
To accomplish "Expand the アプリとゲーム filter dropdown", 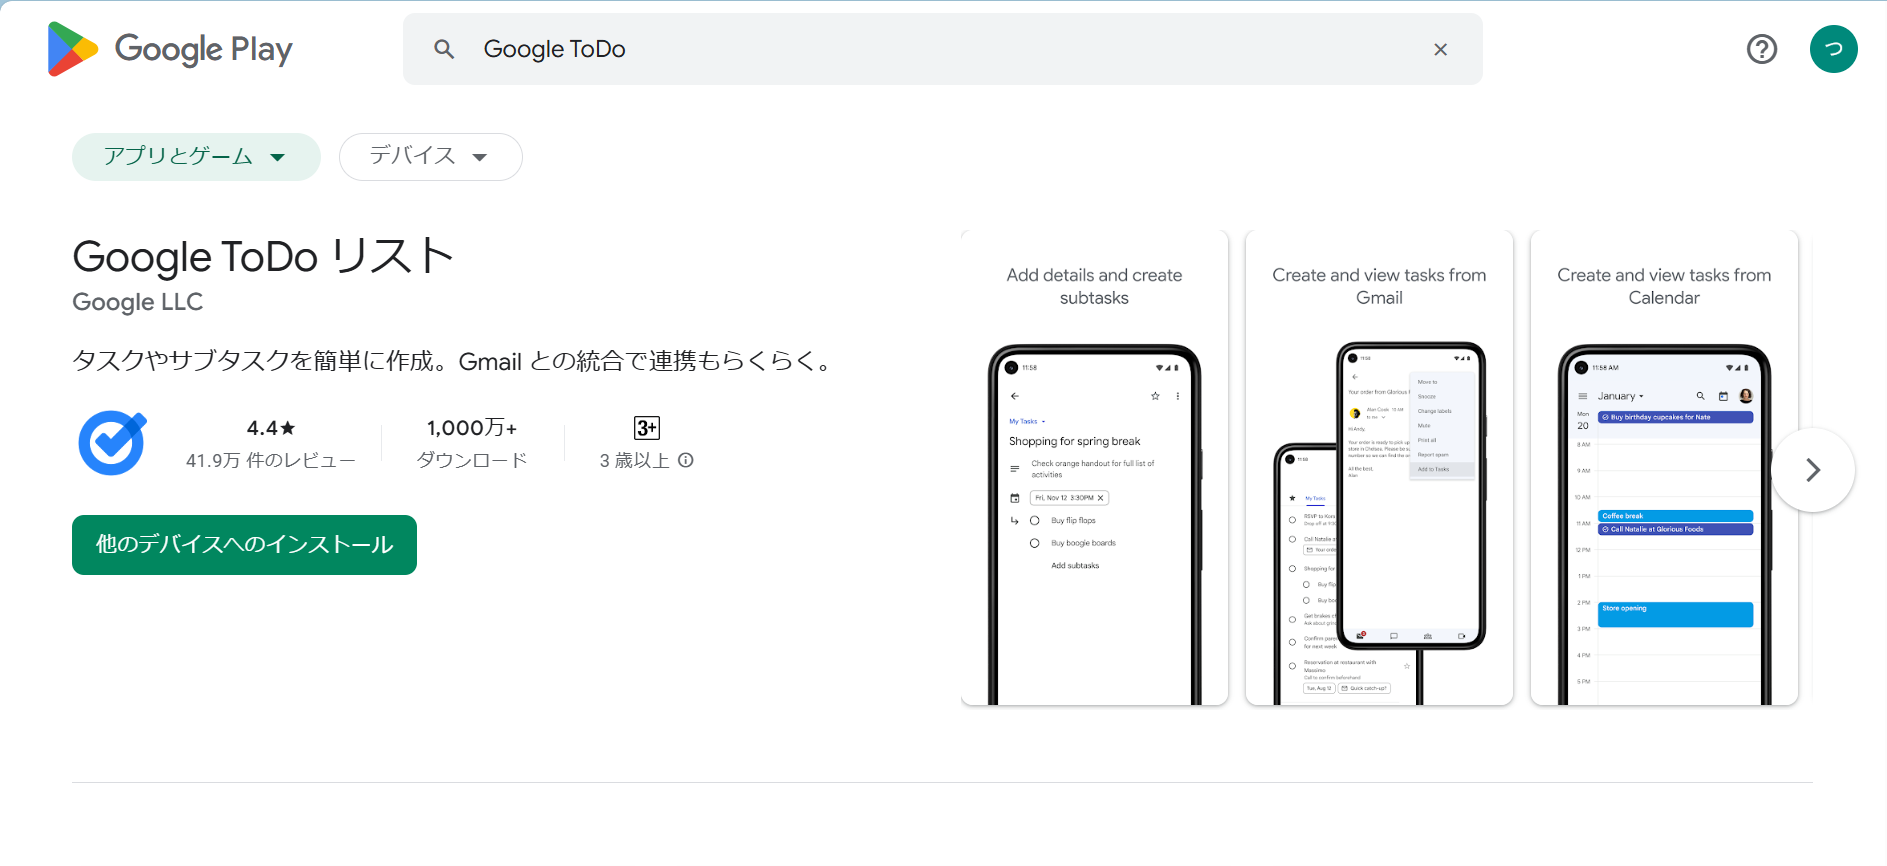I will coord(196,157).
